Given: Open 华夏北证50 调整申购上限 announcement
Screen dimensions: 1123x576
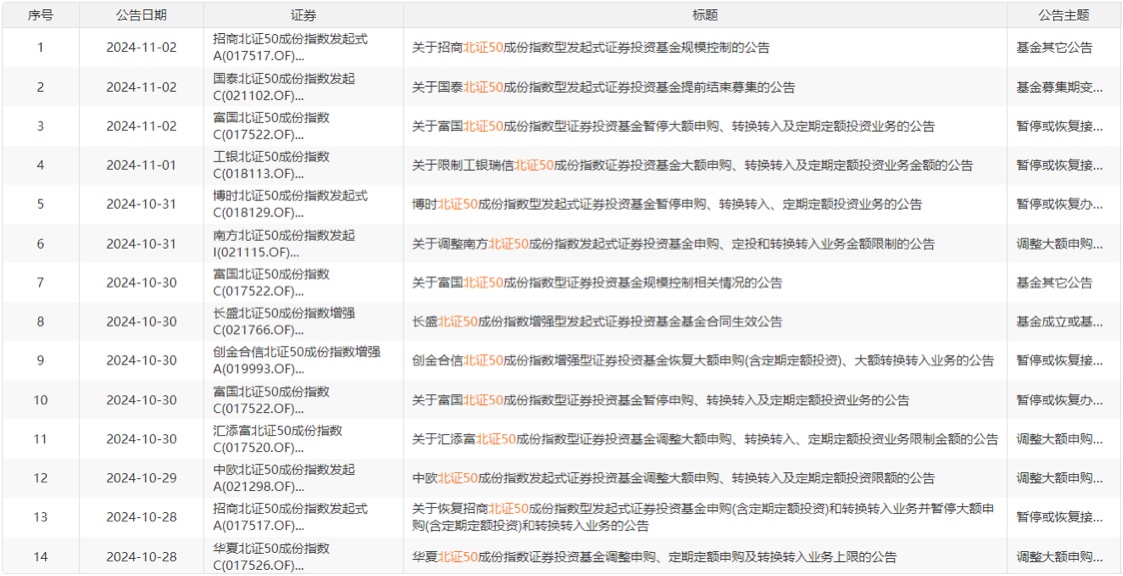Looking at the screenshot, I should (654, 557).
